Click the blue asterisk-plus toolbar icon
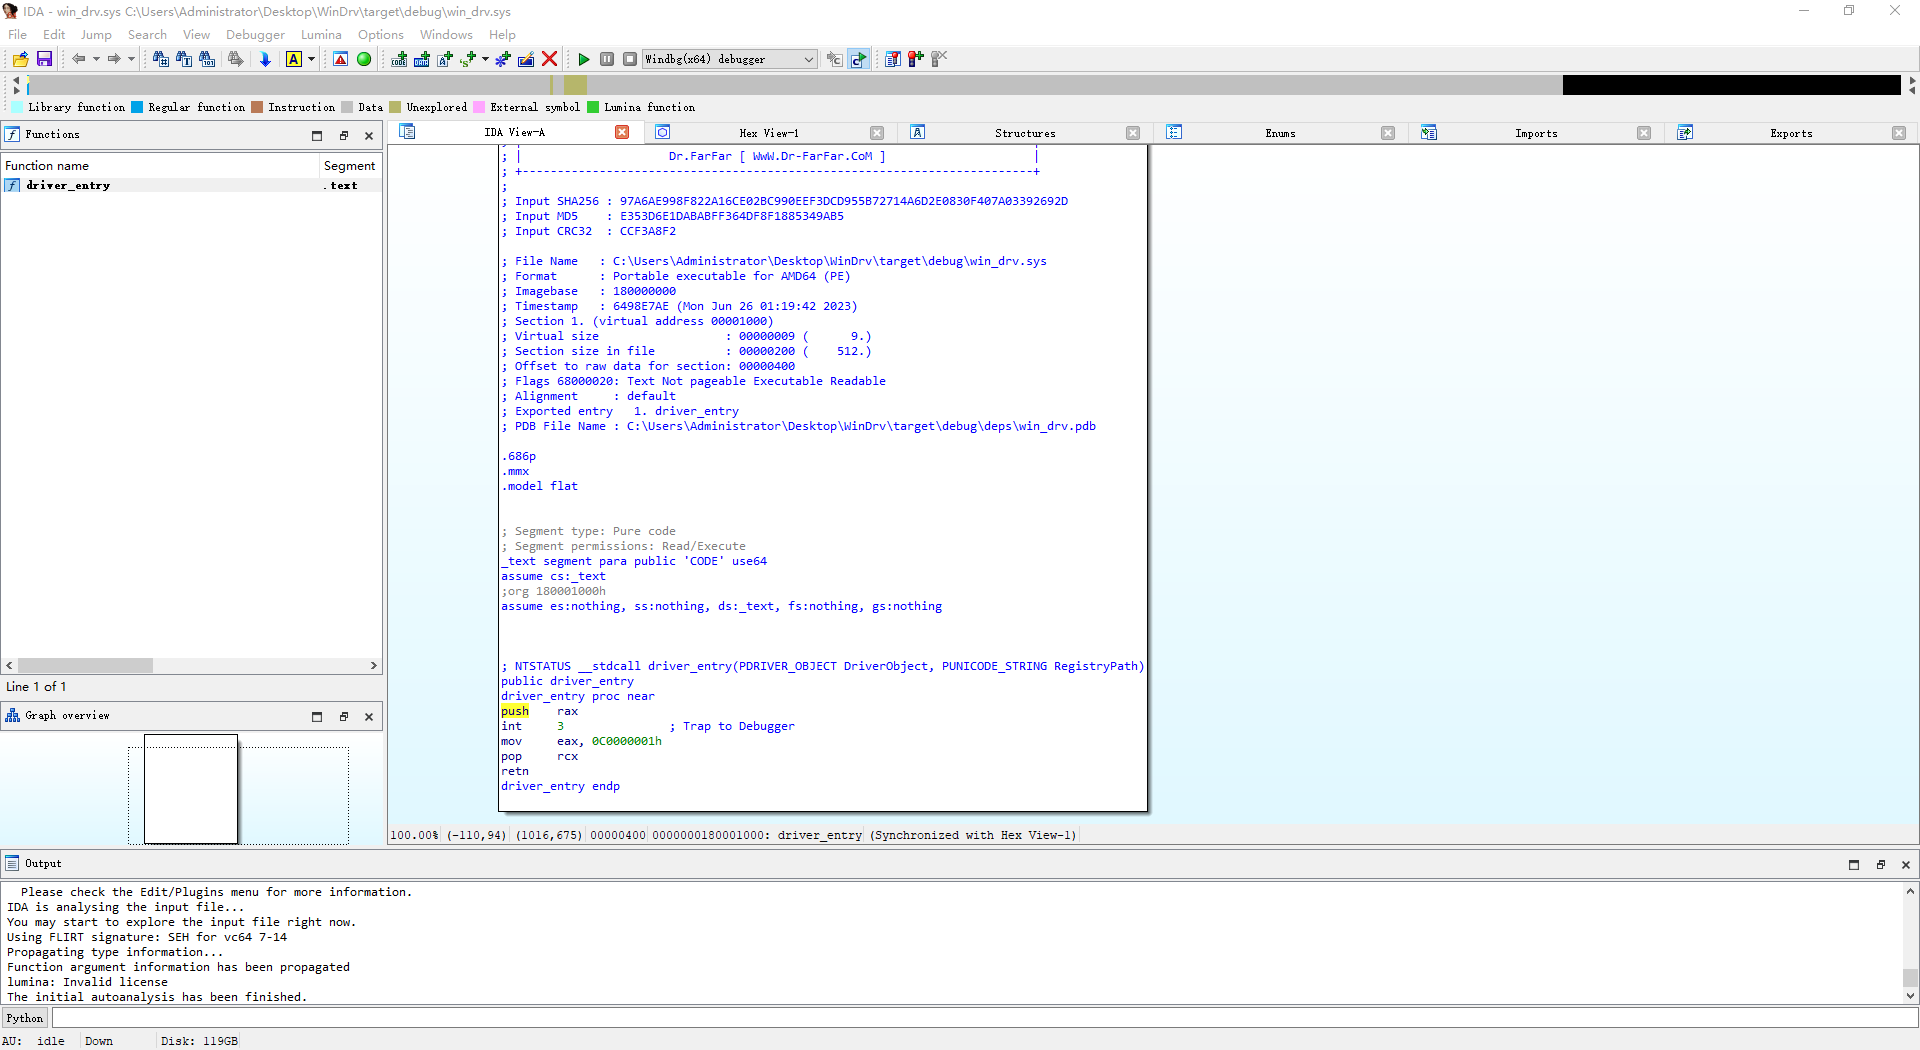Screen dimensions: 1920x1050 click(x=503, y=59)
